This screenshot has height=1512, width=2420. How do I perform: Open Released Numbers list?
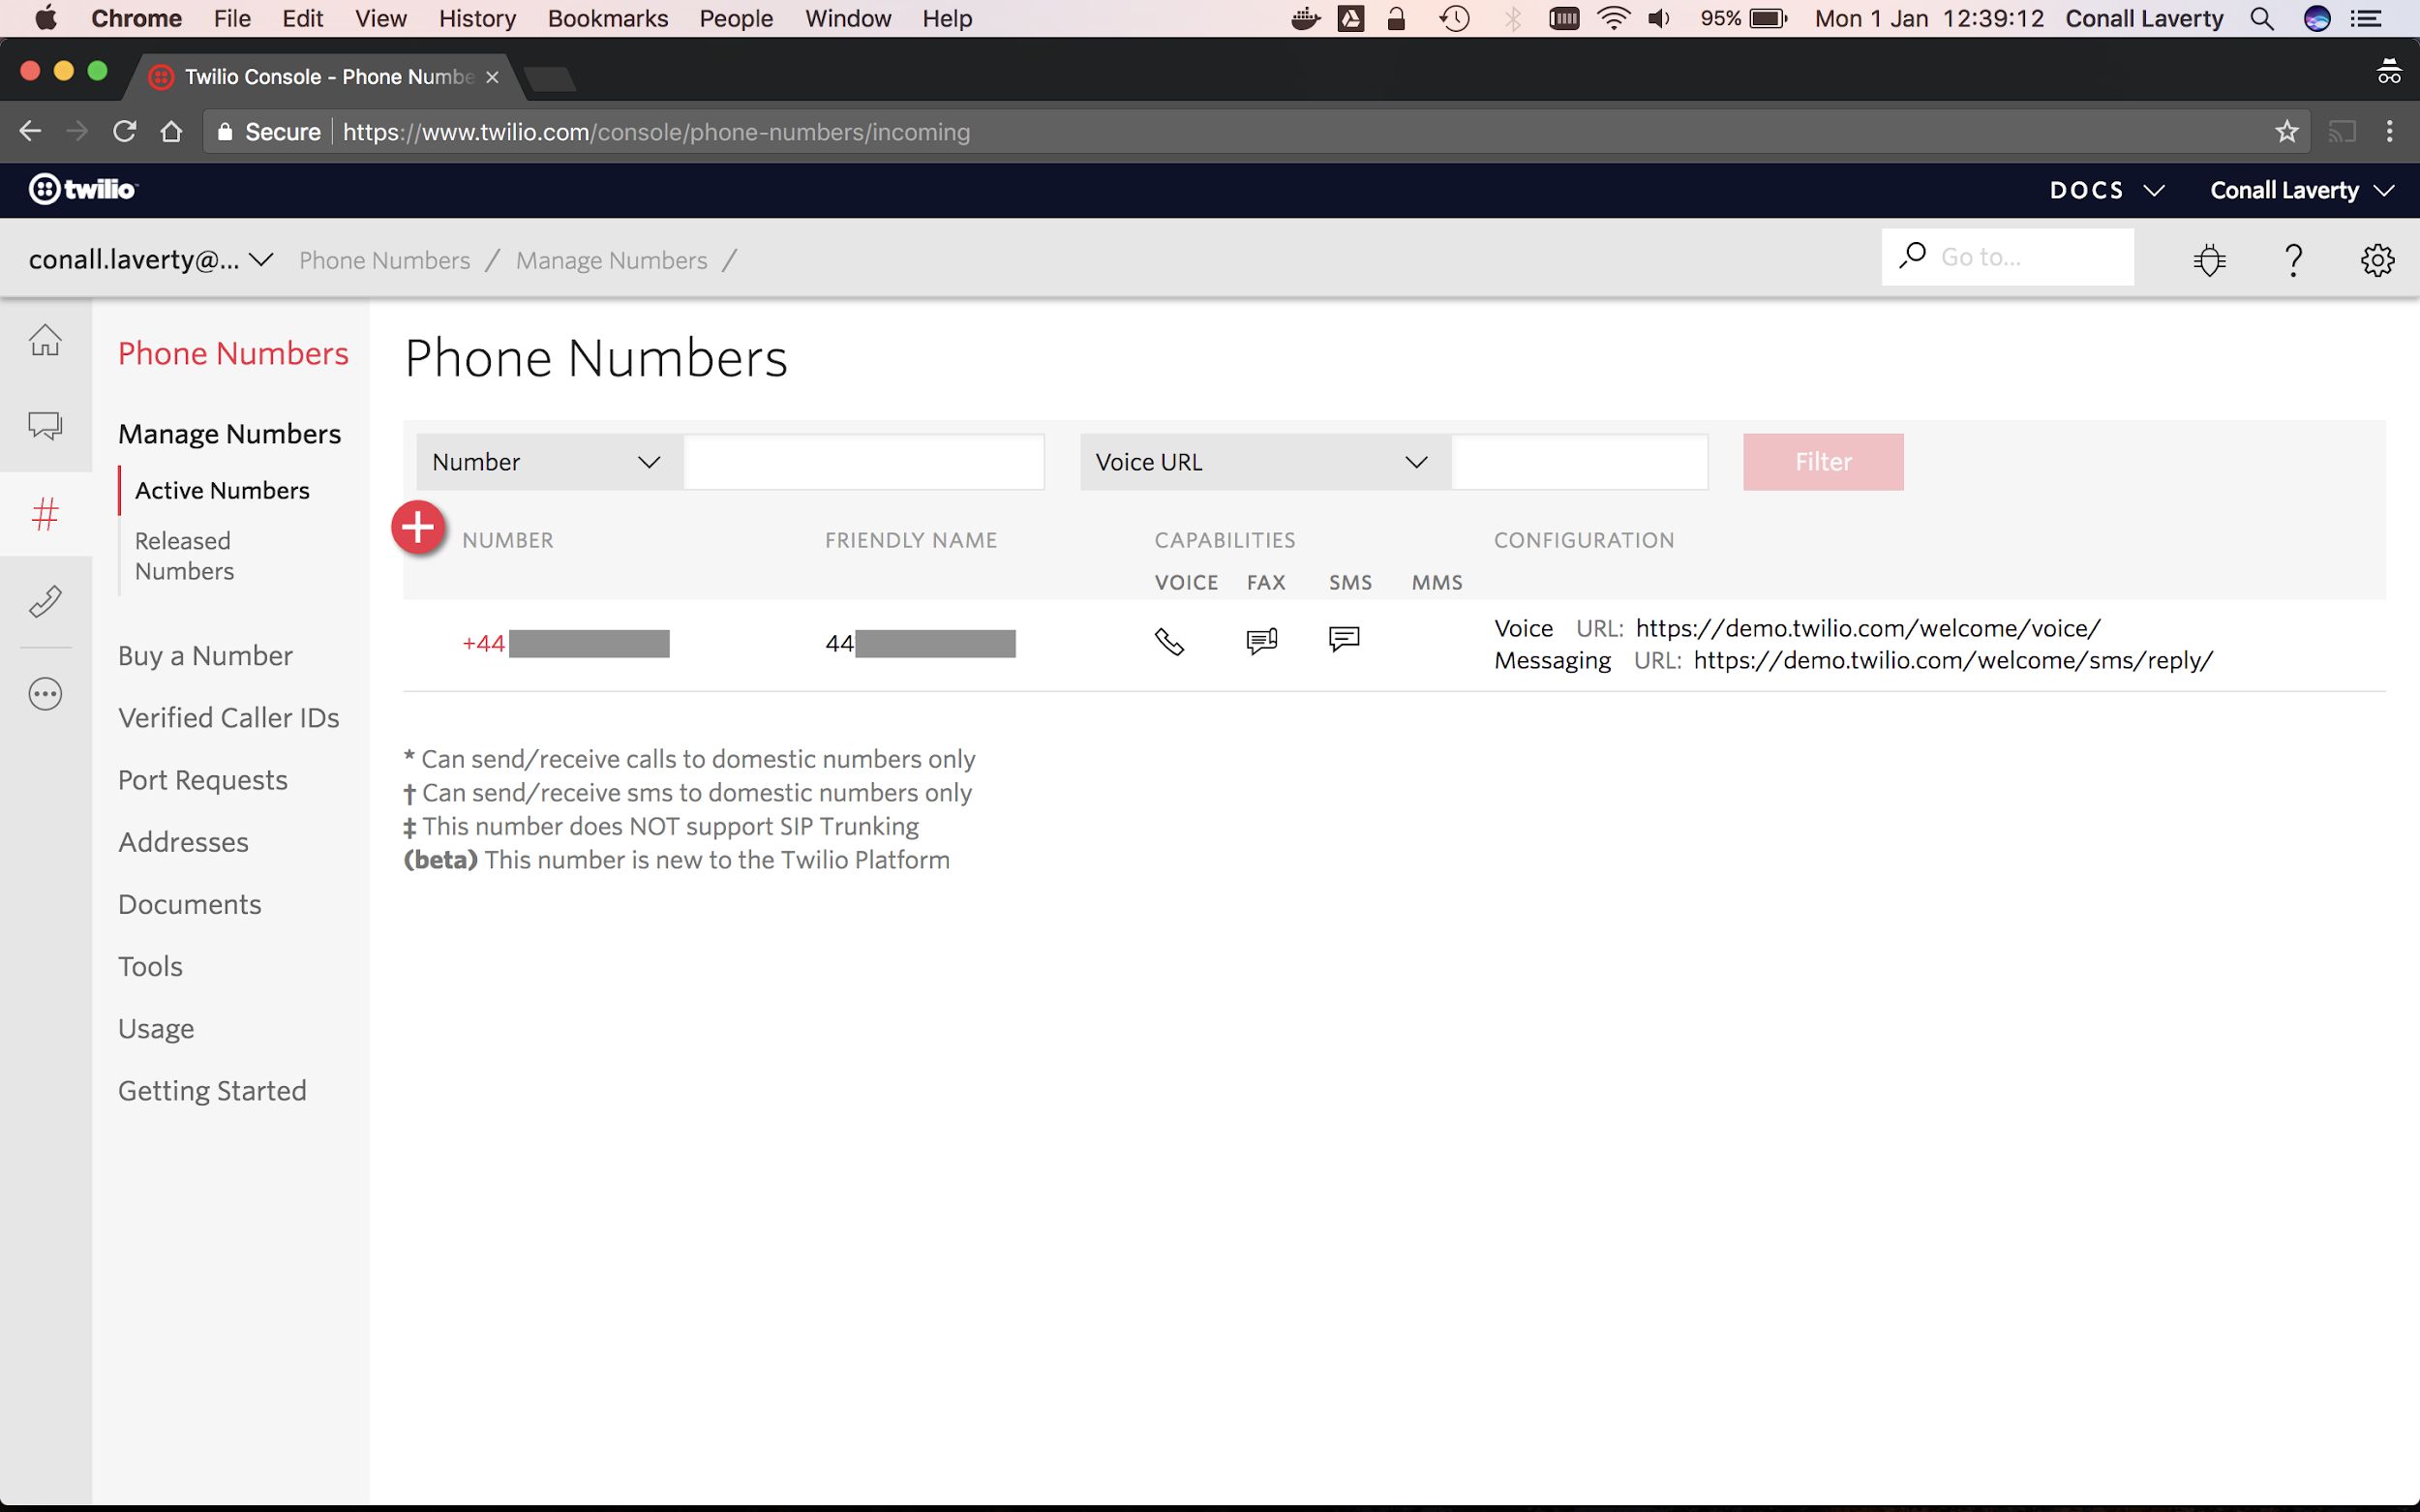tap(184, 555)
